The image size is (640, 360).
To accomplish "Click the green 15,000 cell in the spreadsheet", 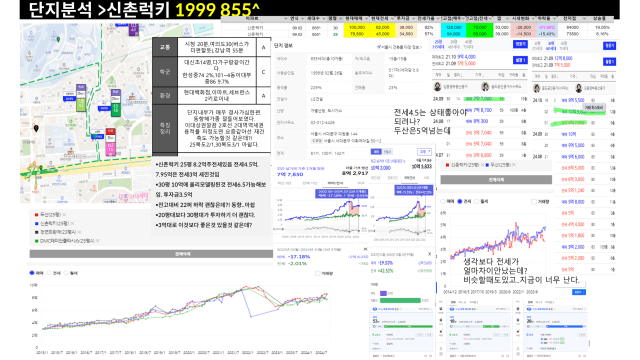I will point(480,28).
